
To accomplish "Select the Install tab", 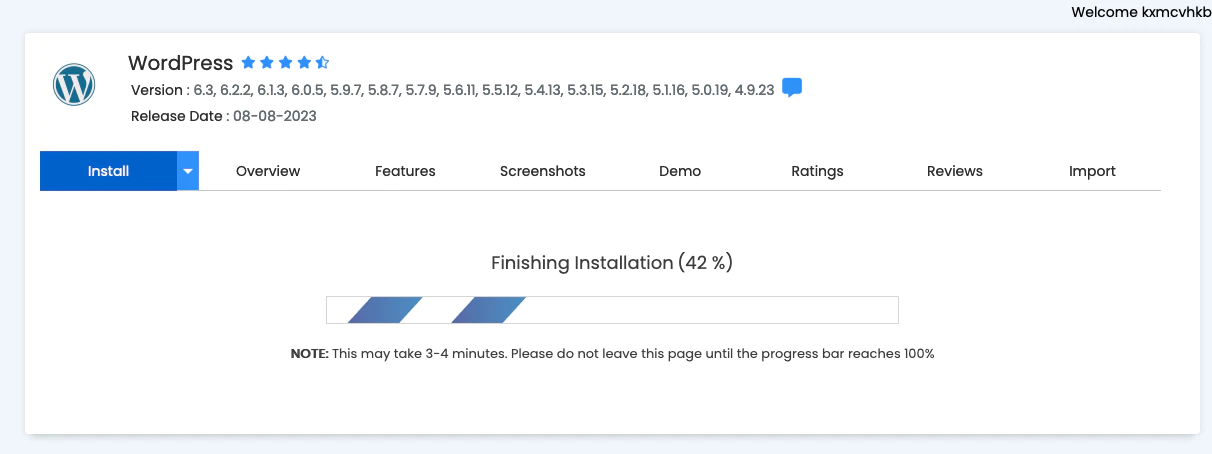I will point(108,171).
